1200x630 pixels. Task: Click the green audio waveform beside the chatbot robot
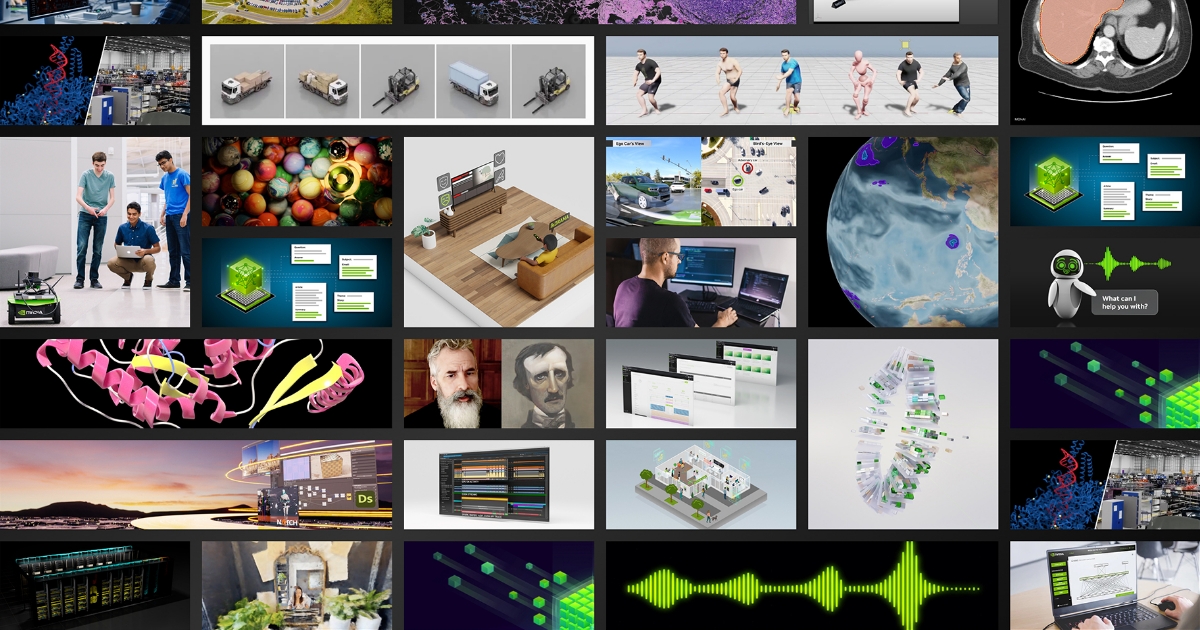[1135, 265]
